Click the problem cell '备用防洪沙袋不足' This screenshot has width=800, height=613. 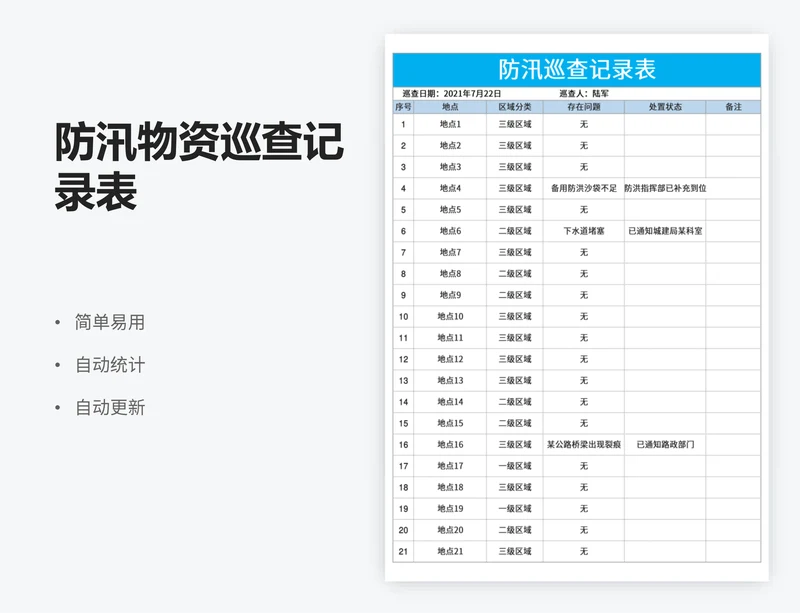pyautogui.click(x=584, y=188)
